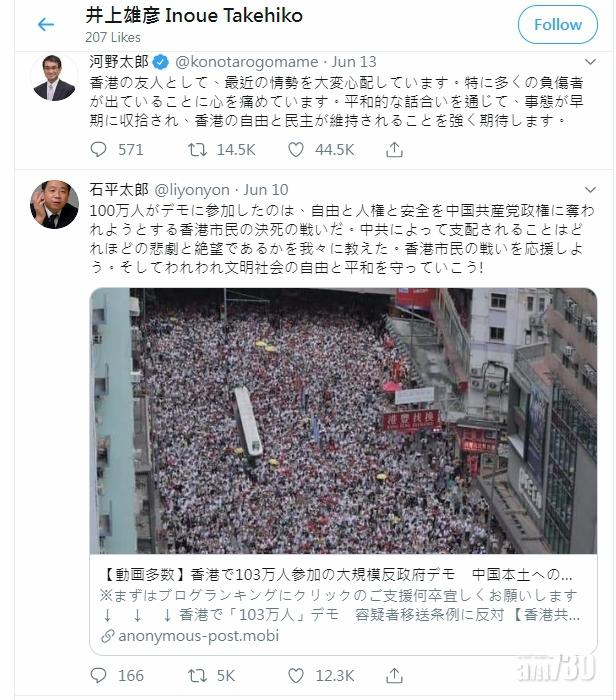Screen dimensions: 616x700
Task: View the Hong Kong crowd photo
Action: pos(343,421)
